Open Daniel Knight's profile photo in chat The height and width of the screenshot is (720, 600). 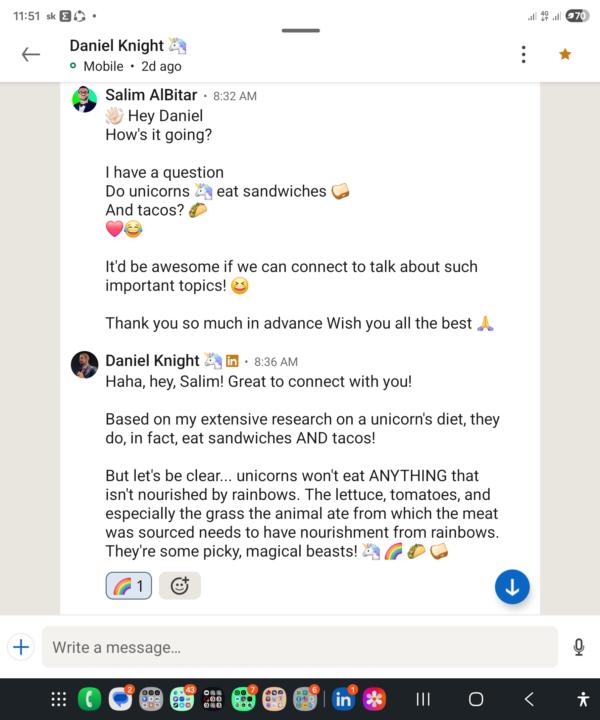85,364
